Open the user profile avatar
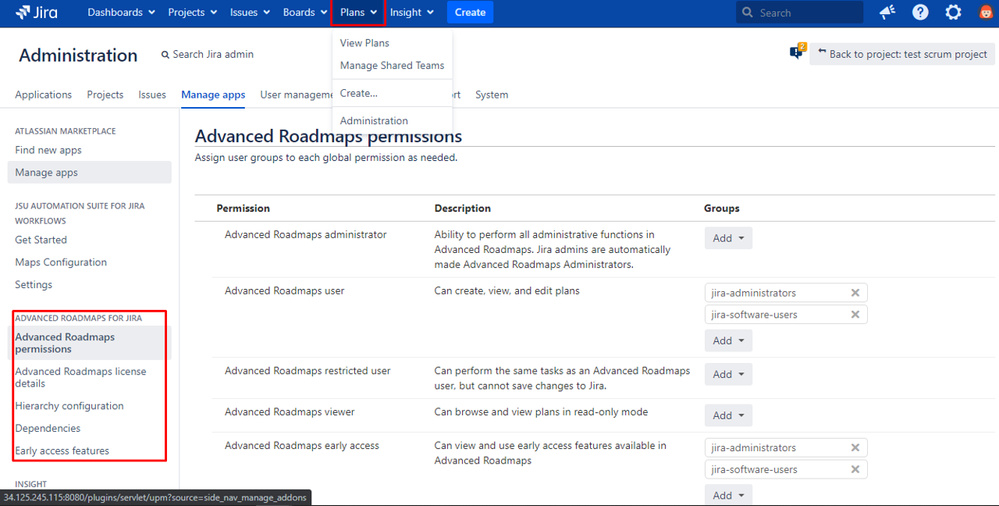The width and height of the screenshot is (999, 506). (x=986, y=12)
